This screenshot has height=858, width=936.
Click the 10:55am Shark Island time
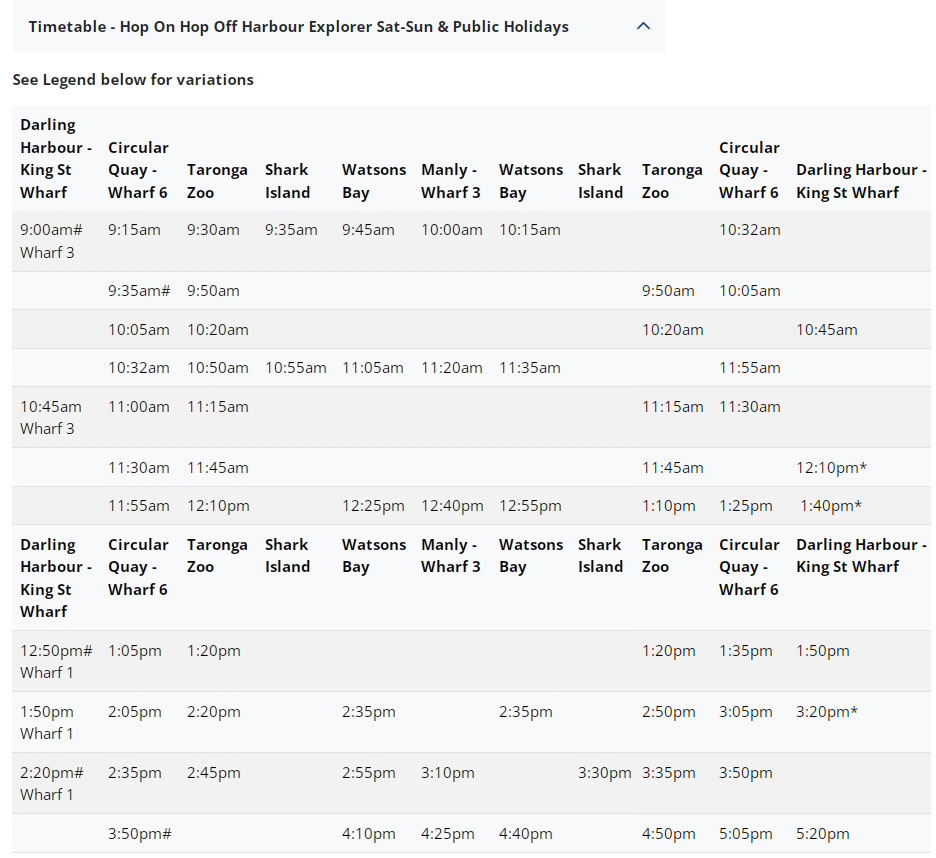pos(295,368)
